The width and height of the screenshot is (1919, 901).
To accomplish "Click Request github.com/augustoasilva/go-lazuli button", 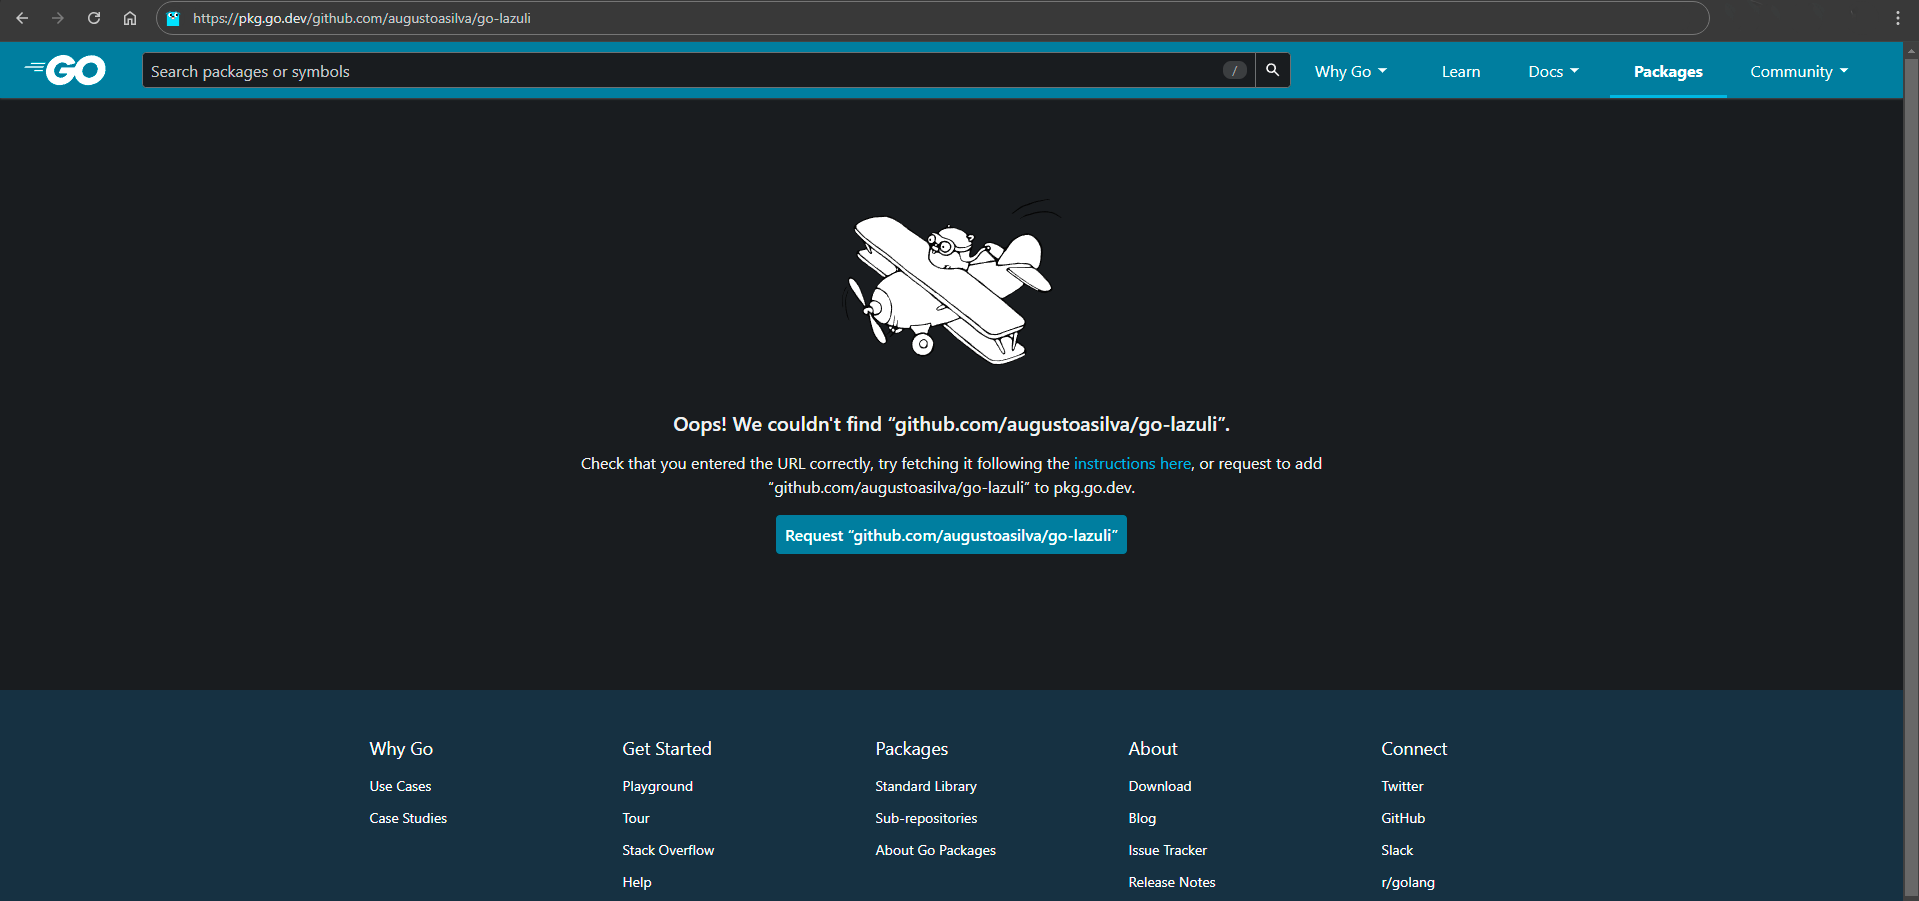I will pos(951,535).
